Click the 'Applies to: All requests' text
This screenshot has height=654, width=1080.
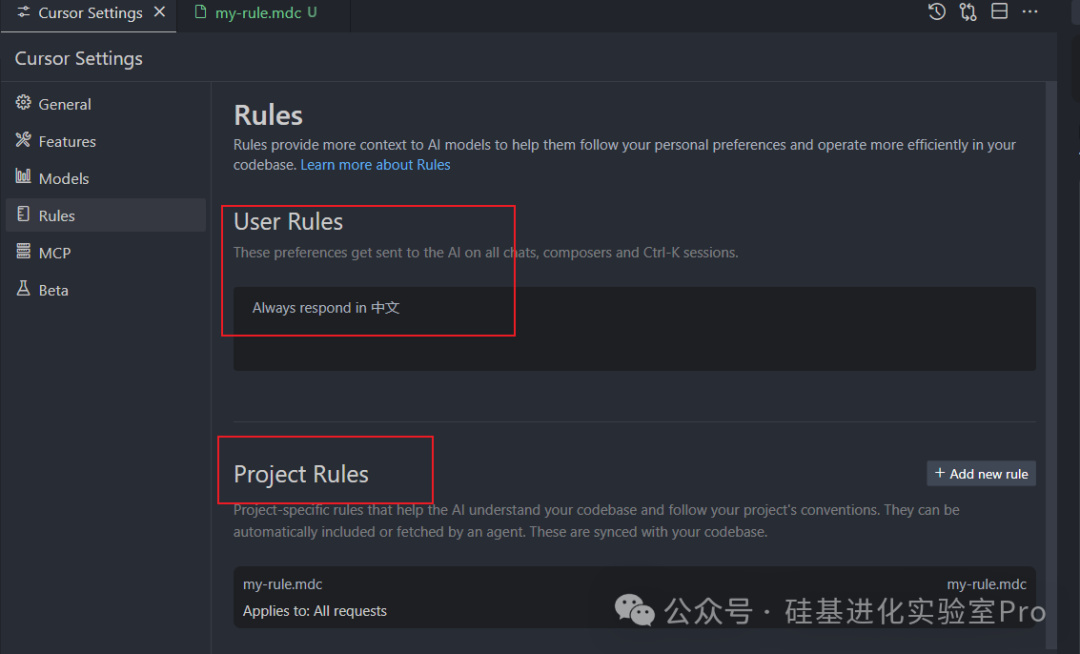[x=315, y=611]
